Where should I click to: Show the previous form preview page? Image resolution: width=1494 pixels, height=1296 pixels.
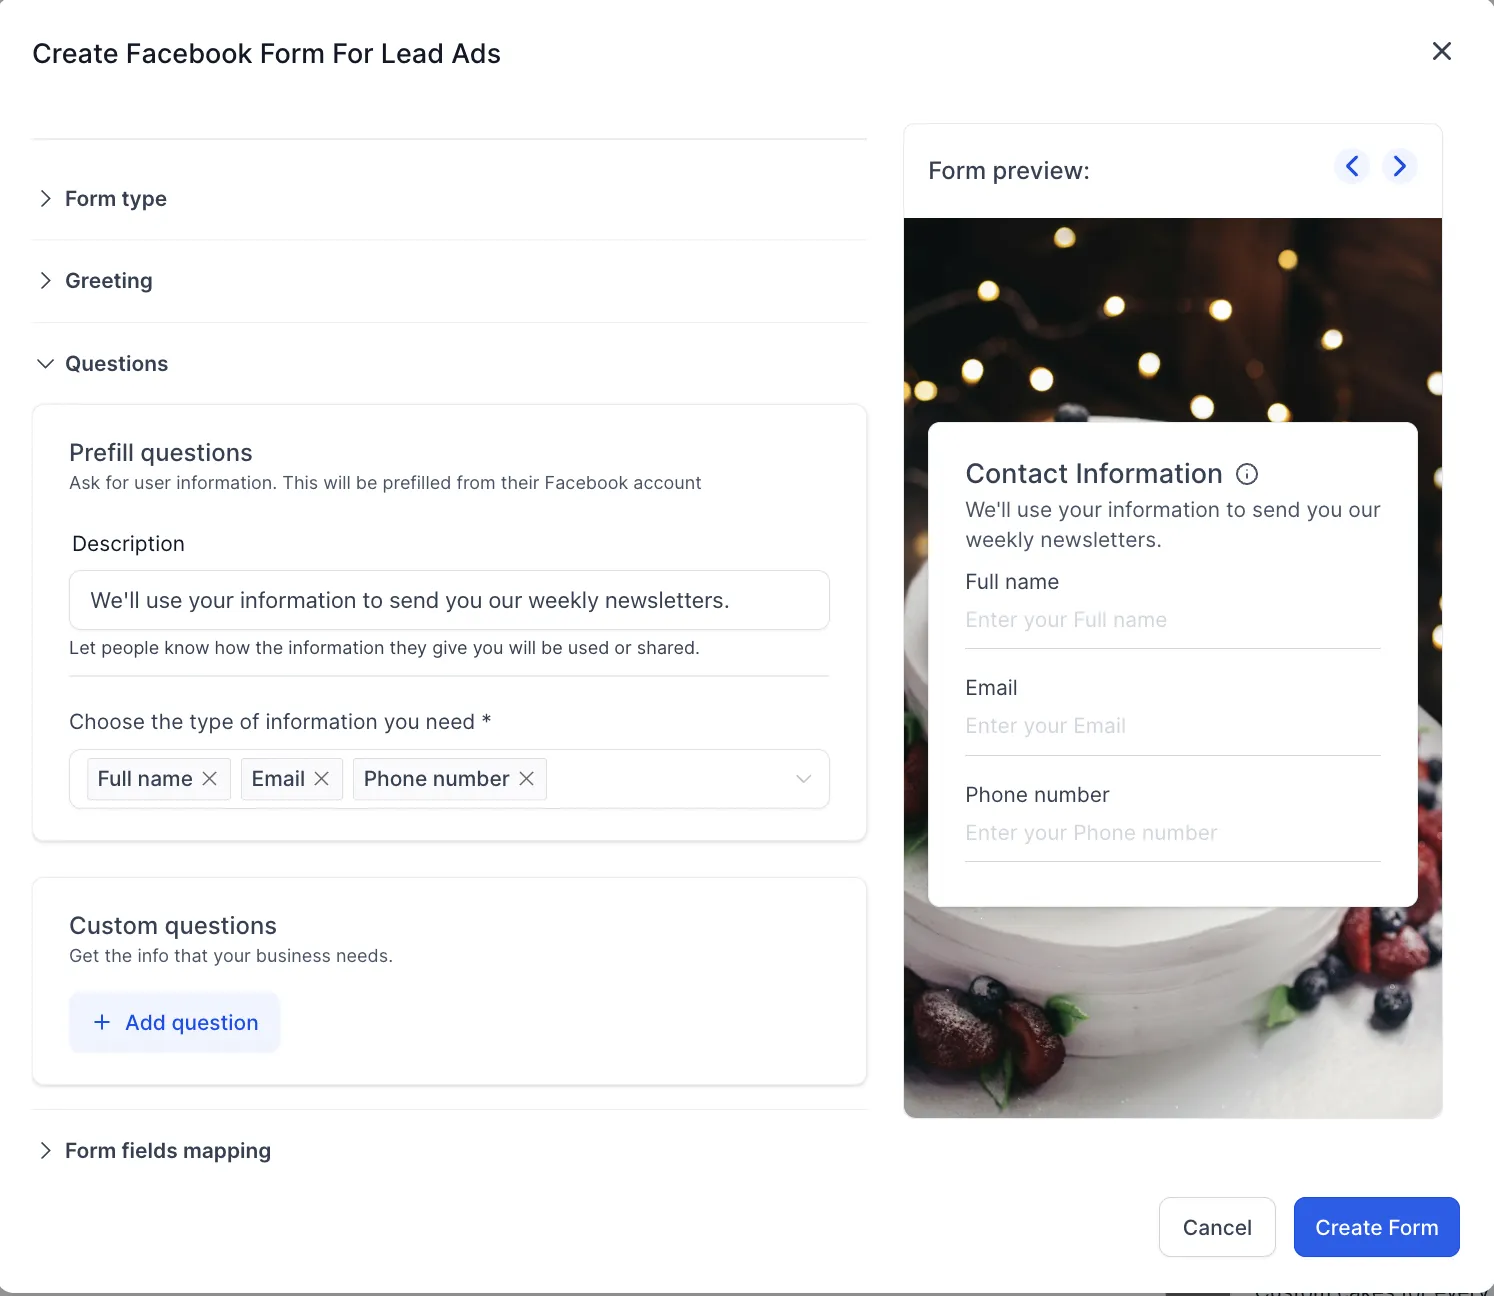point(1352,166)
